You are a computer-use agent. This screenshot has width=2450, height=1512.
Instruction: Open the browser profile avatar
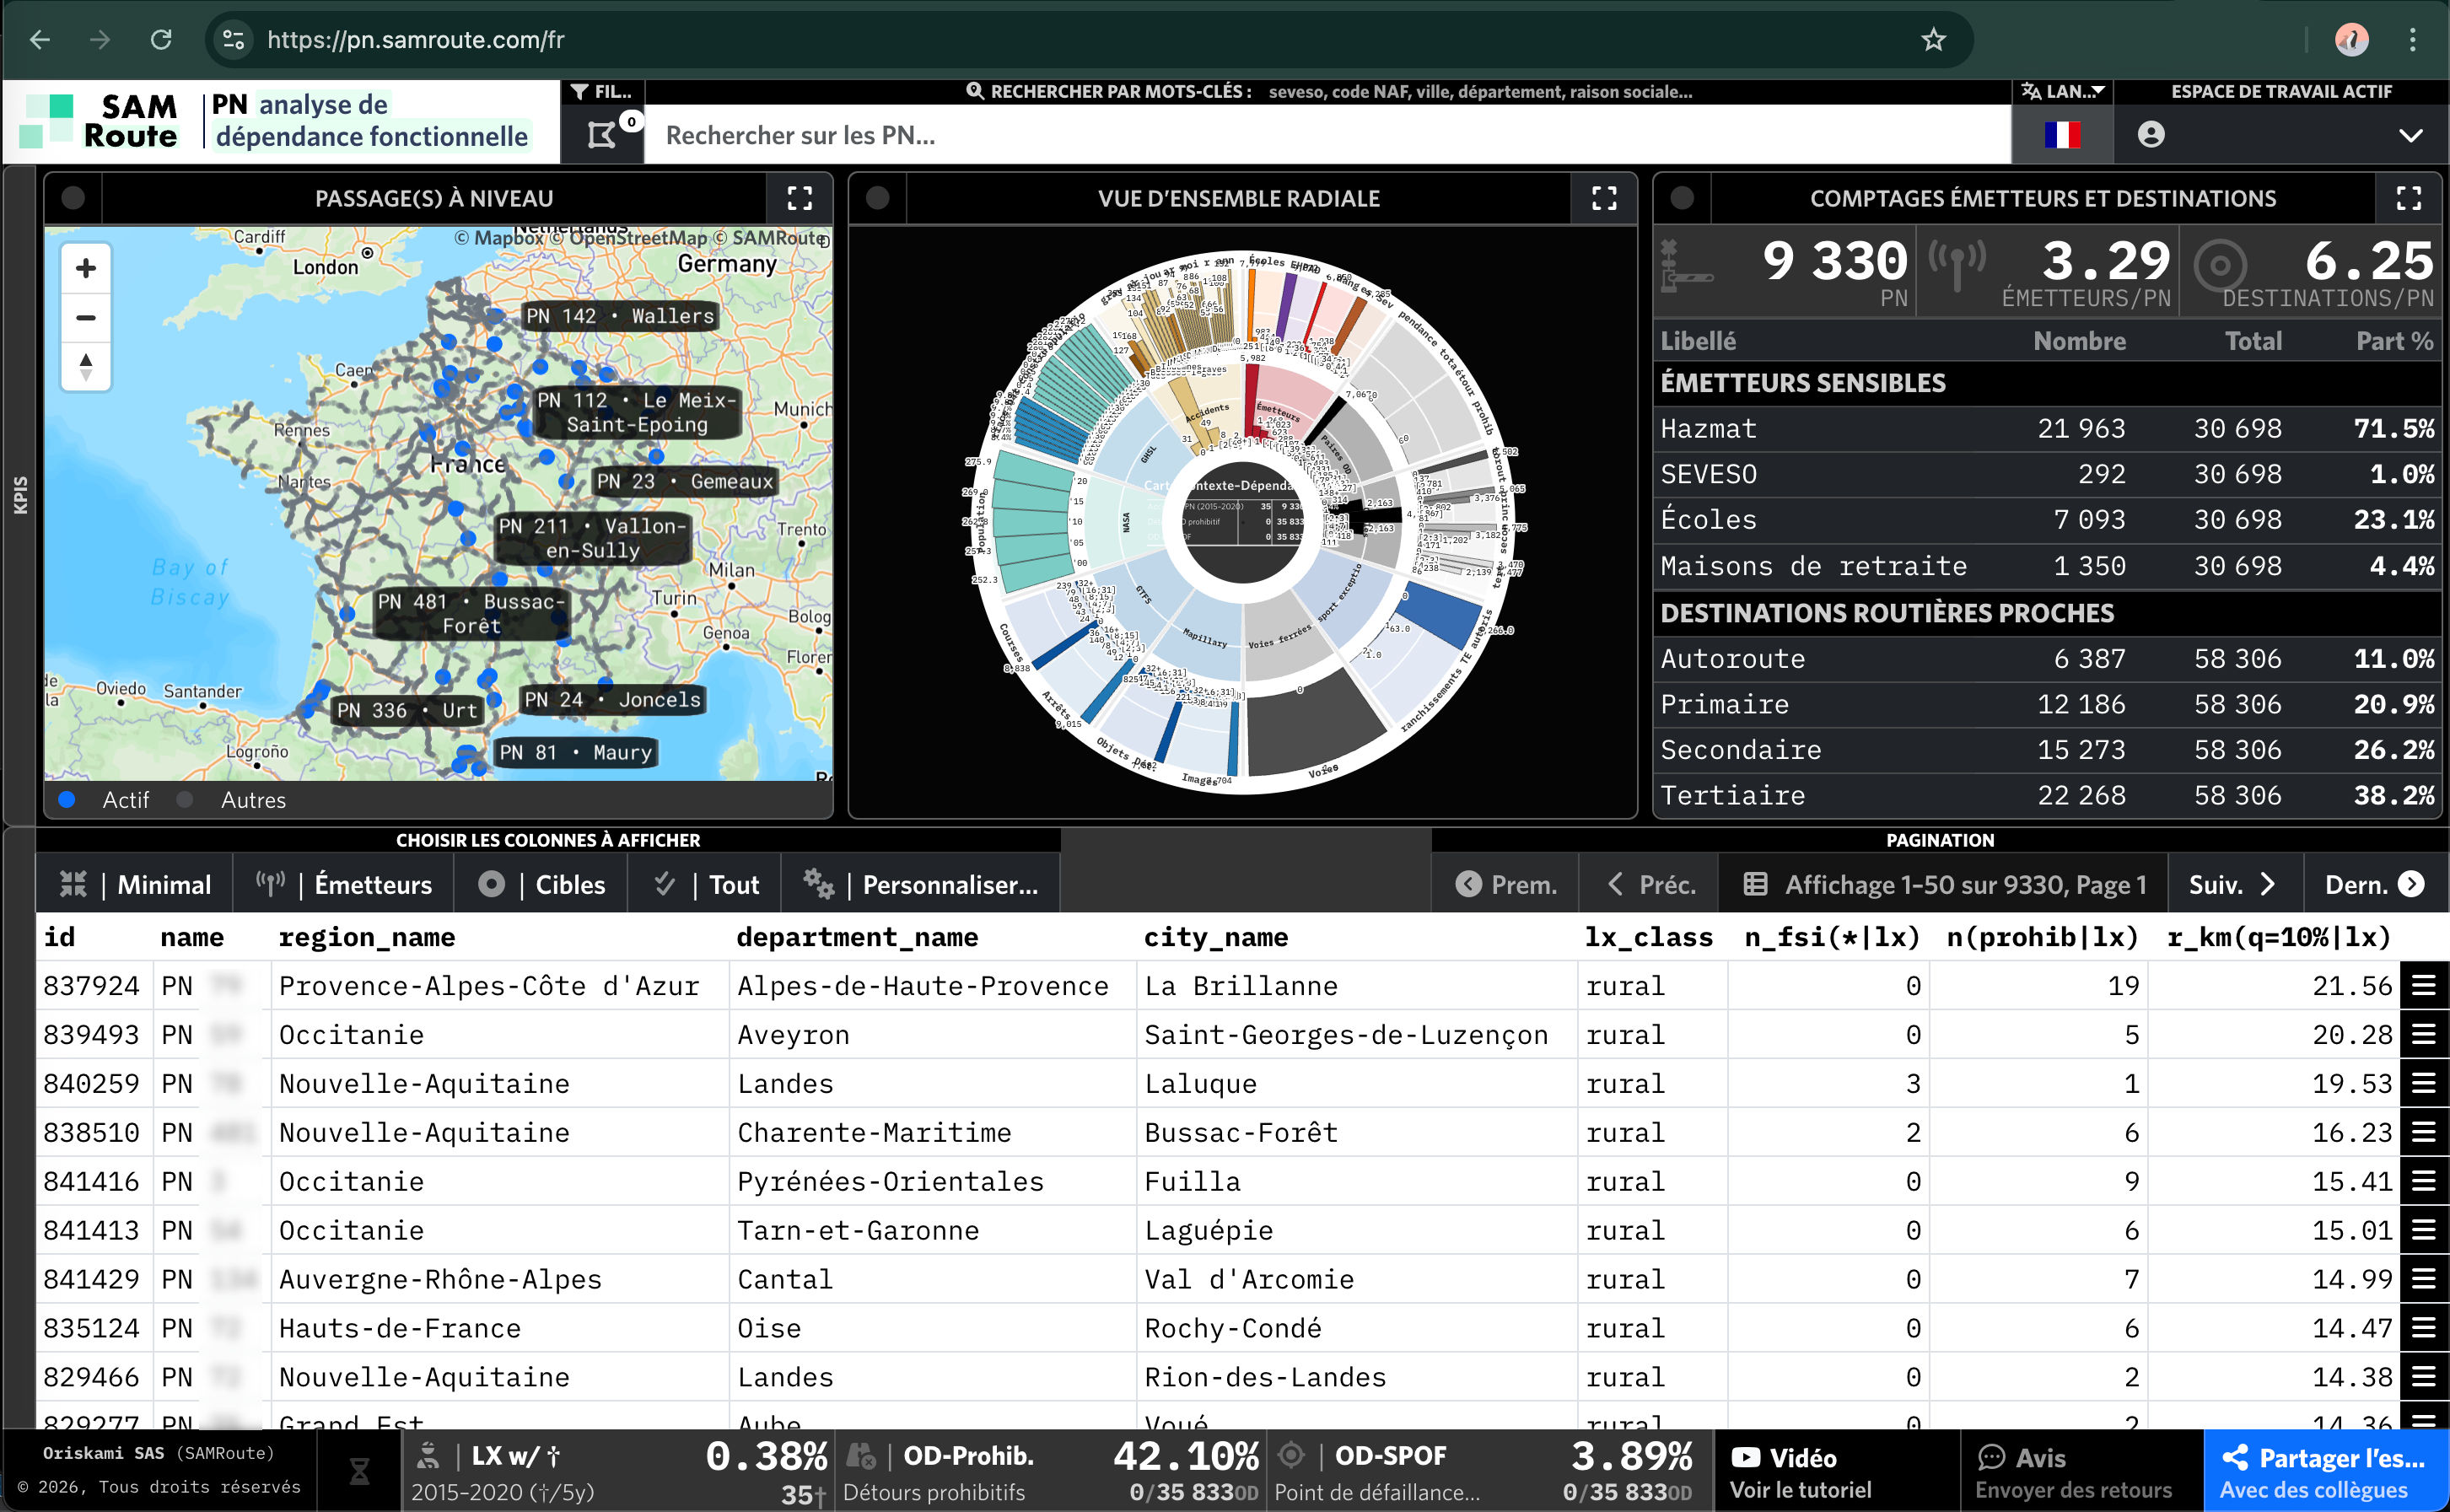coord(2351,40)
